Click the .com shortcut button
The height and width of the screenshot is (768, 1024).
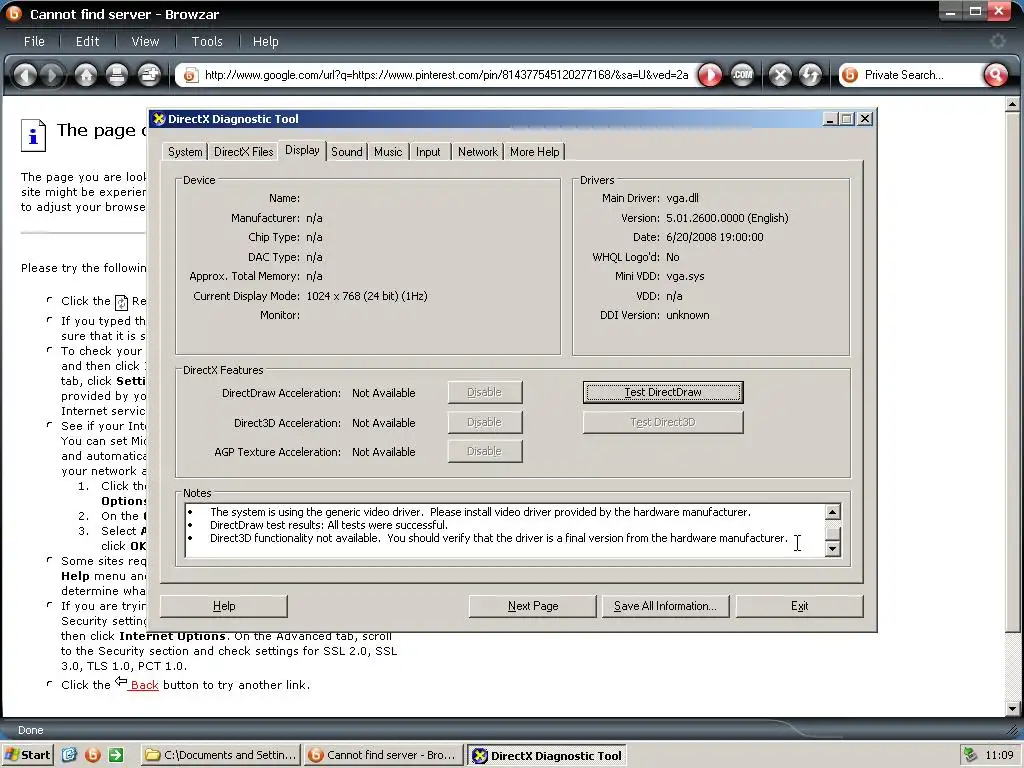[x=742, y=75]
